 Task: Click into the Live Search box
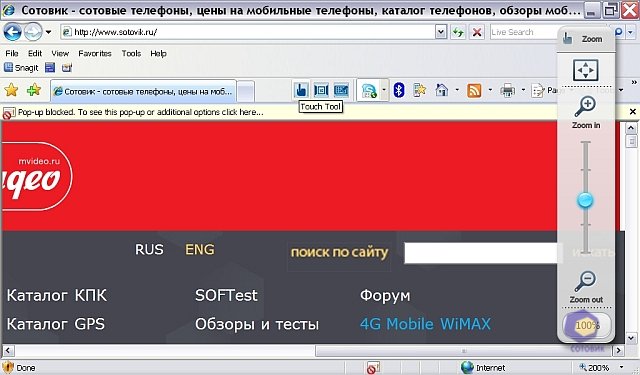[x=524, y=32]
